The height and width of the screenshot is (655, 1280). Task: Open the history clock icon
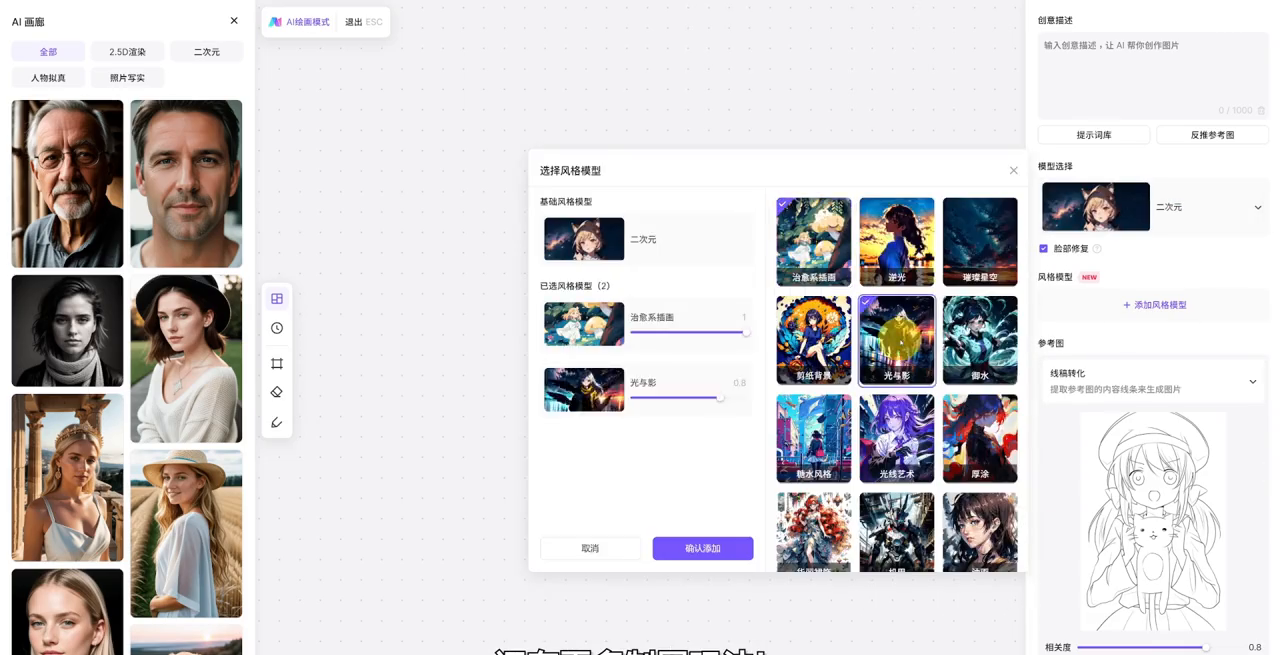[277, 328]
